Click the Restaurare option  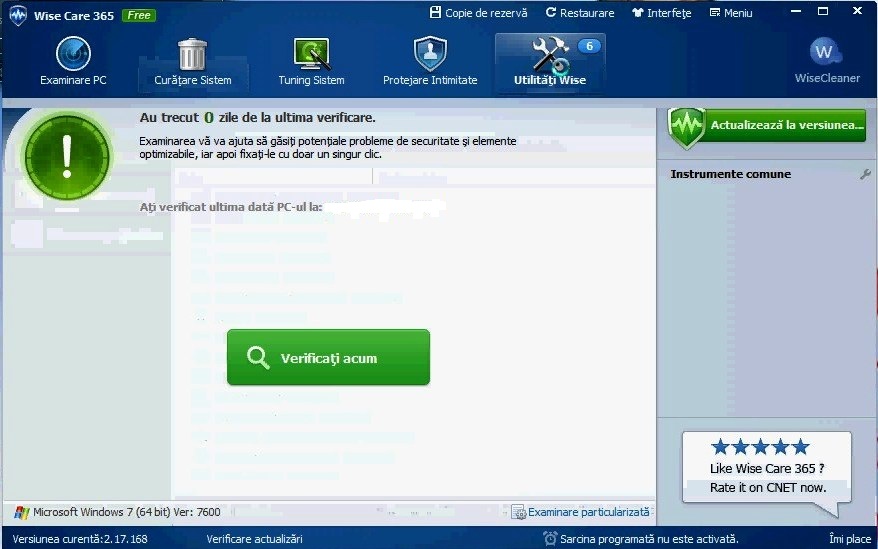(580, 13)
